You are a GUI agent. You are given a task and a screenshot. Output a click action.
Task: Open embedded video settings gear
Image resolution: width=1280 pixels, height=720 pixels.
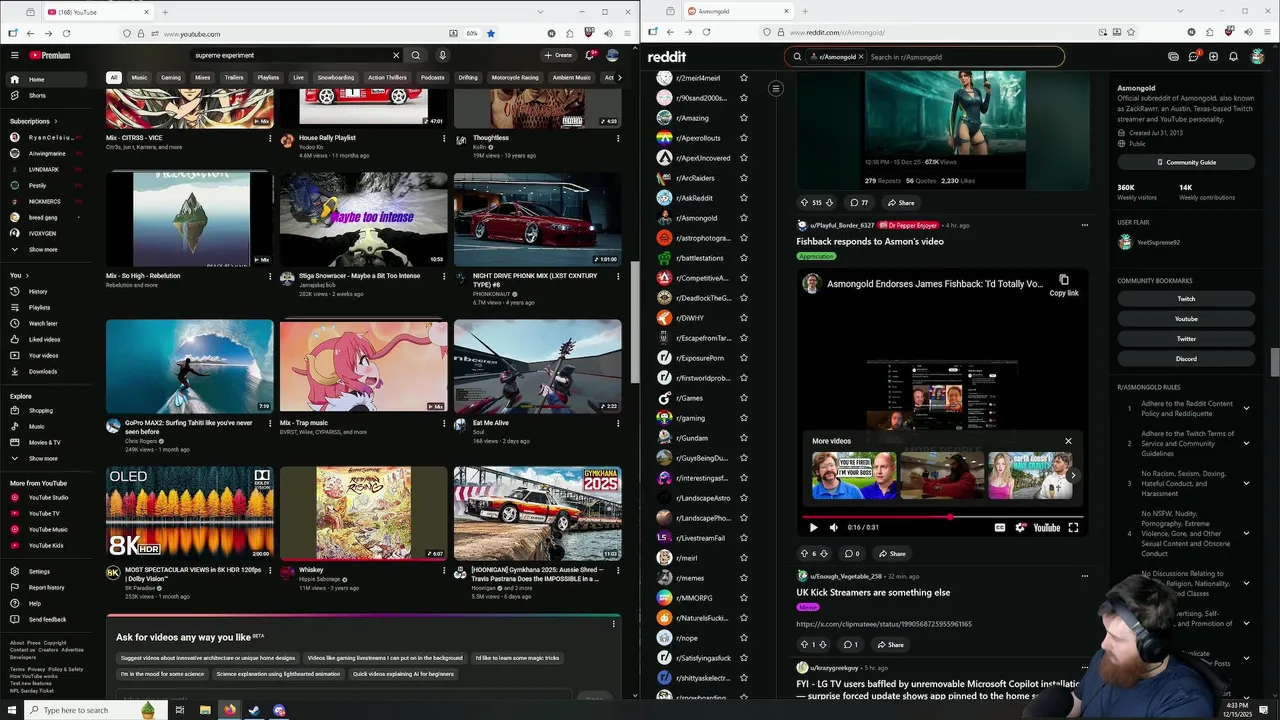[x=1020, y=527]
